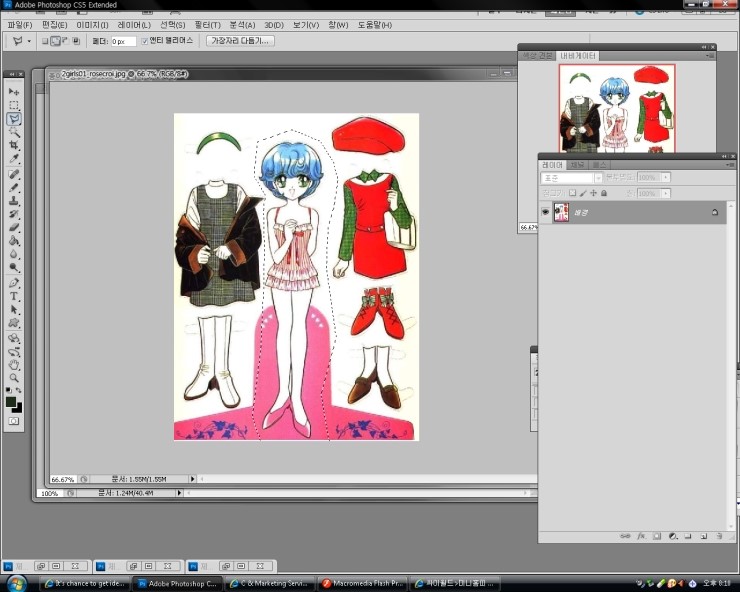
Task: Click the feather value input field
Action: click(124, 42)
